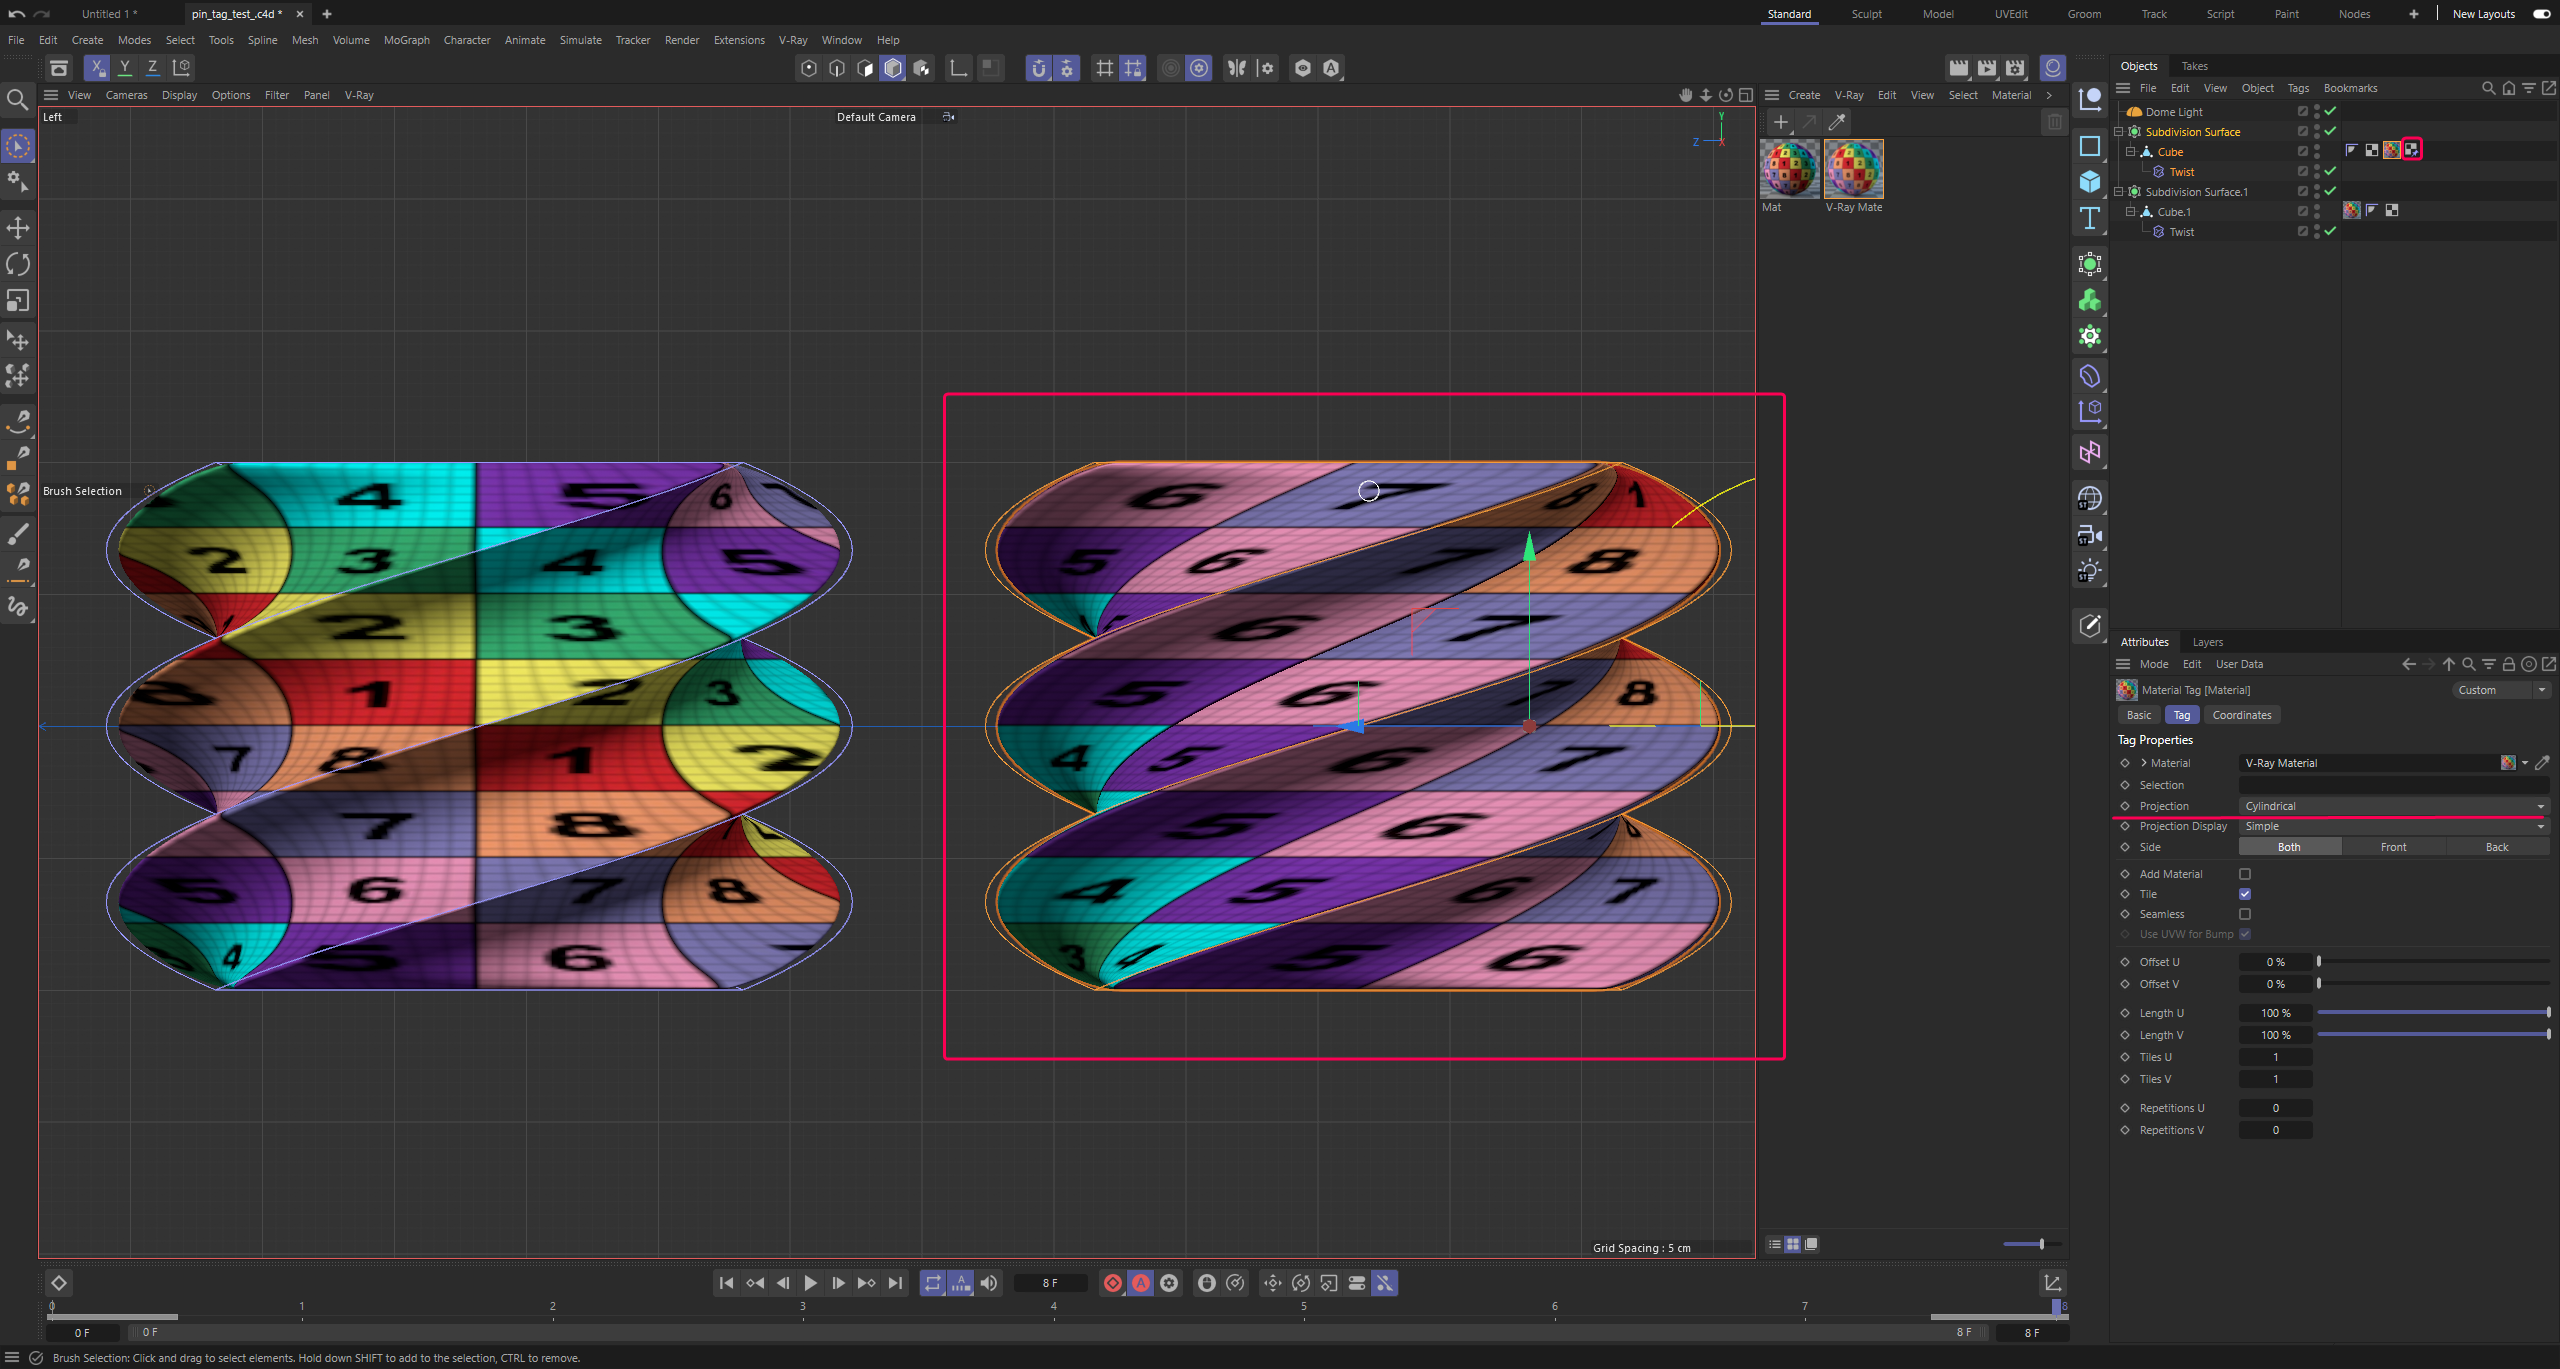The height and width of the screenshot is (1369, 2560).
Task: Select the Scale tool in left toolbar
Action: [x=18, y=301]
